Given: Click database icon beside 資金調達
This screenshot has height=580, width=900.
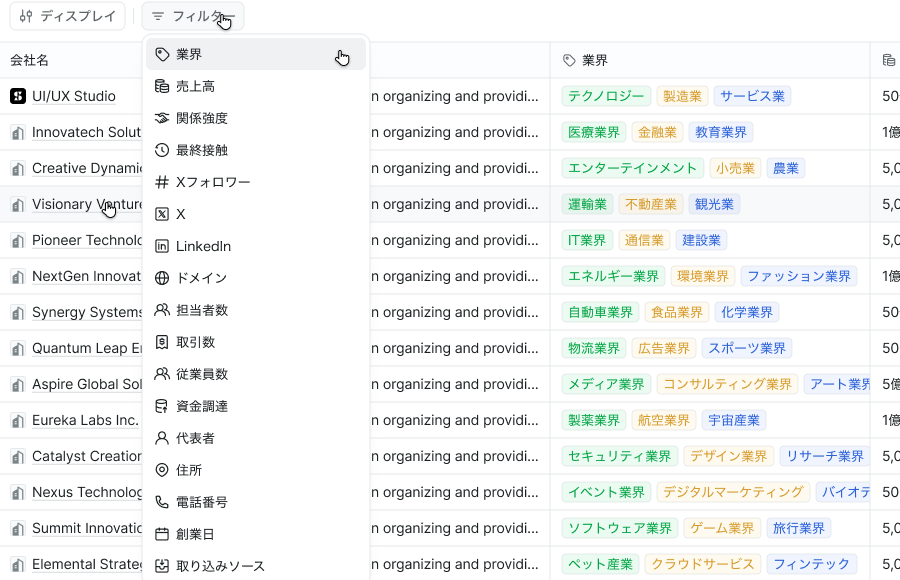Looking at the screenshot, I should click(162, 407).
